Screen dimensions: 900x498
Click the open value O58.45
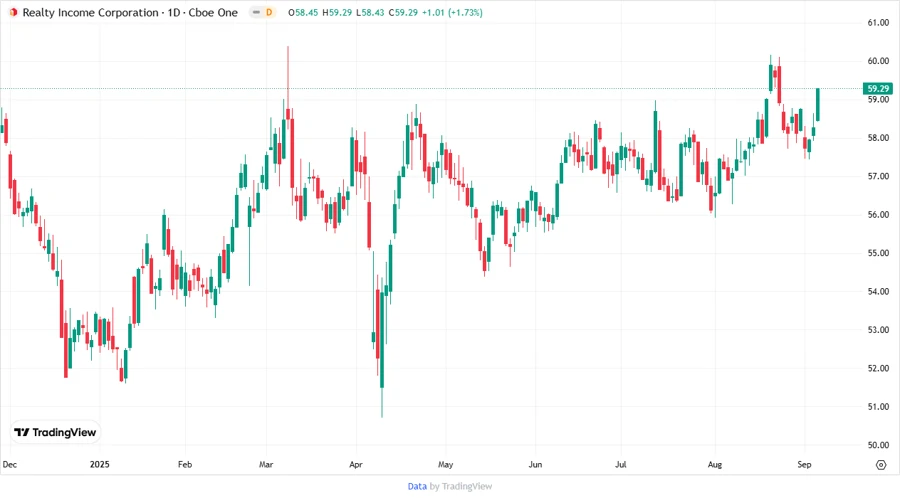coord(303,13)
